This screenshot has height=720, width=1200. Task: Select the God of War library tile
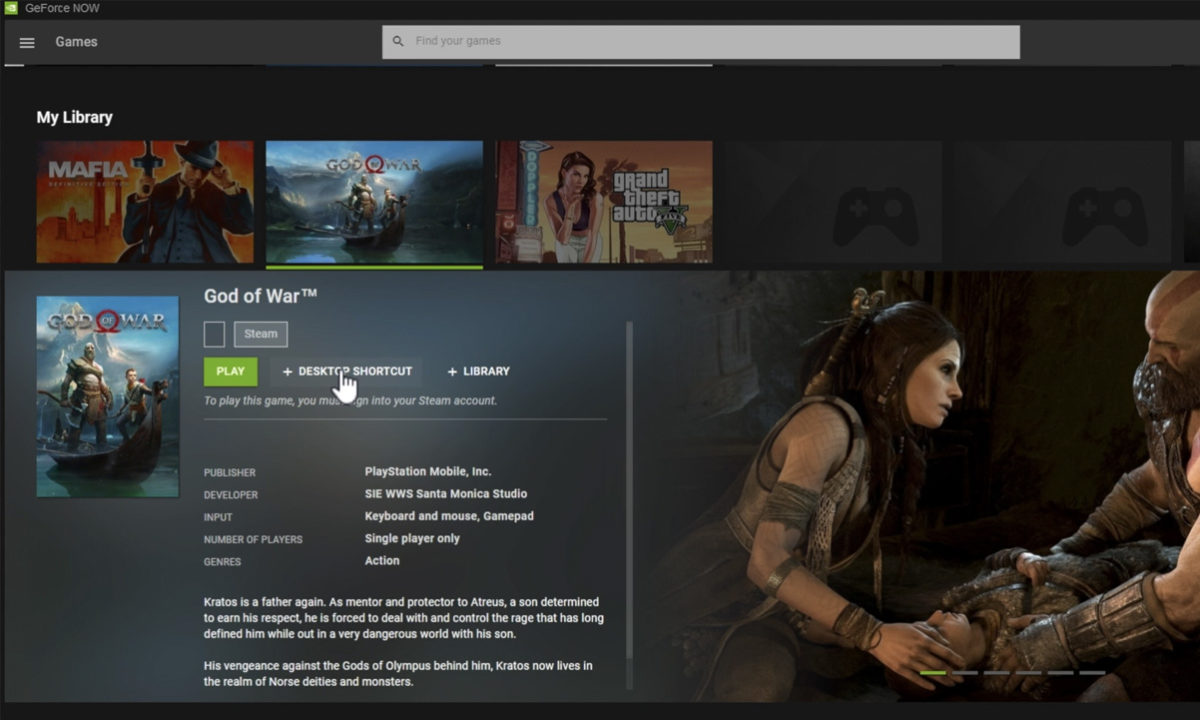374,202
